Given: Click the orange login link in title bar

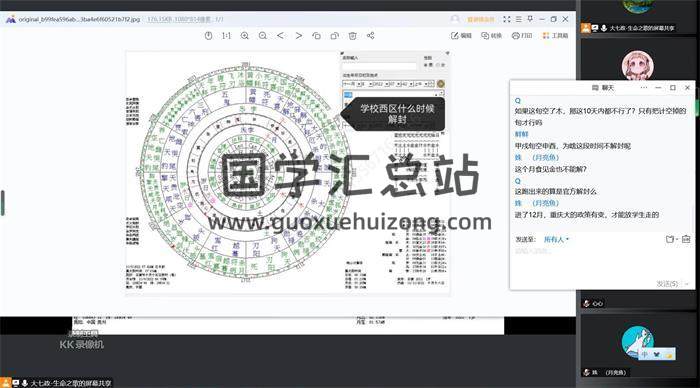Looking at the screenshot, I should [x=480, y=19].
